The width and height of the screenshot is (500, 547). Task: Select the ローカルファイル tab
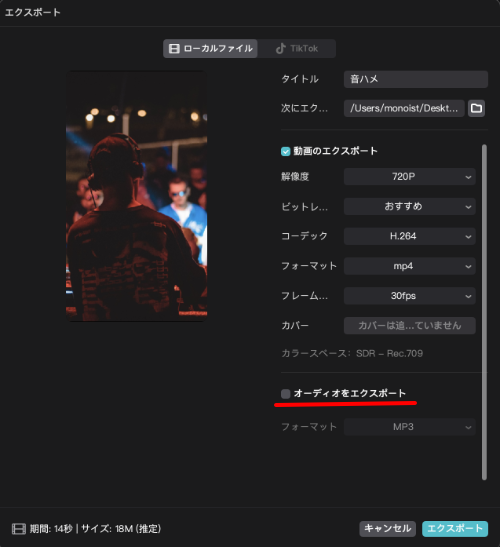pos(210,48)
